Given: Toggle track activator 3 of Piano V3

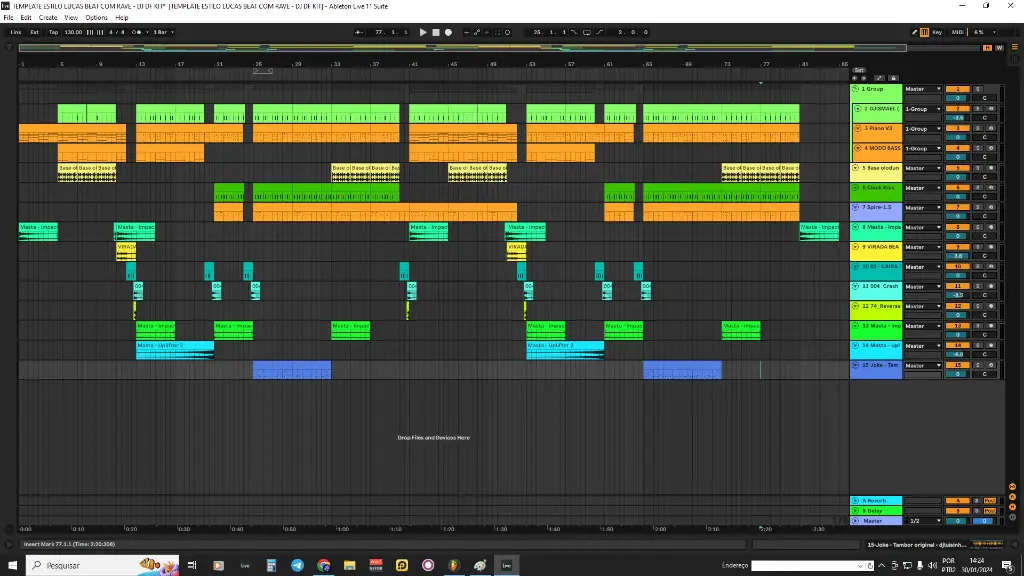Looking at the screenshot, I should click(958, 129).
